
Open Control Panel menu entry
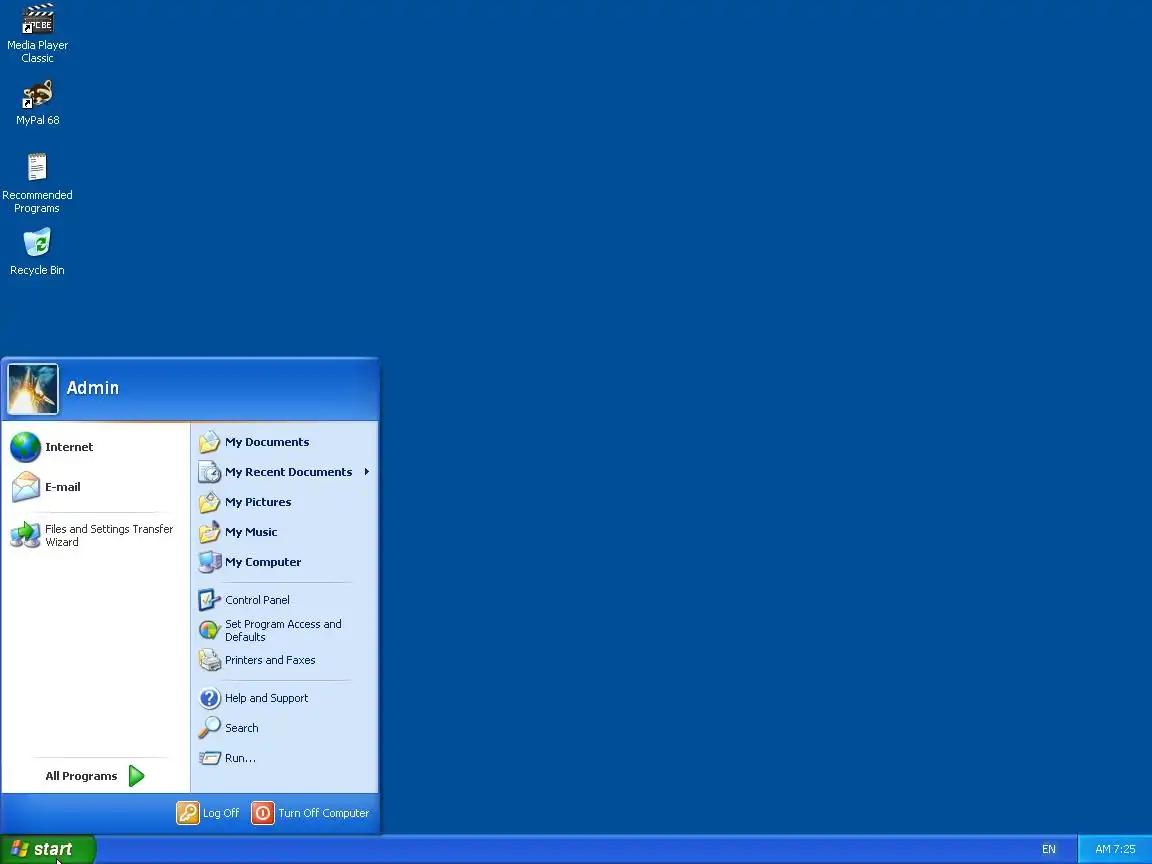(285, 600)
